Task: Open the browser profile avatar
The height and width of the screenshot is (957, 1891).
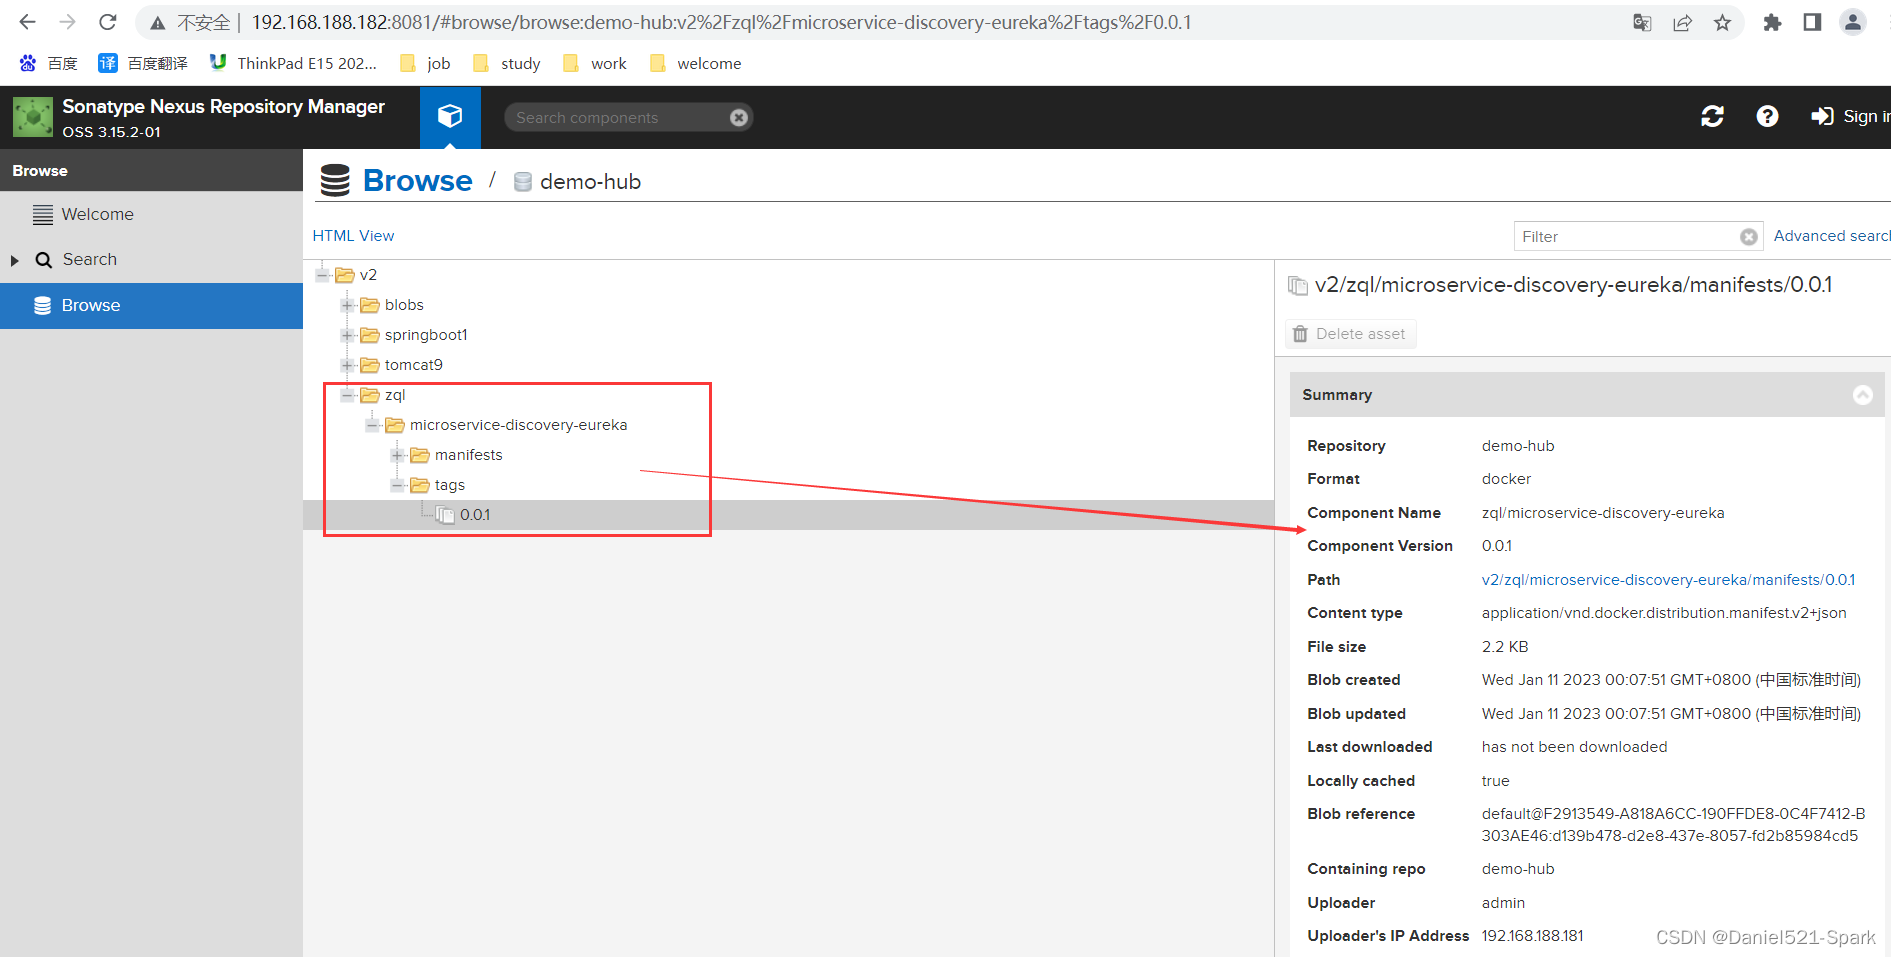Action: (1853, 22)
